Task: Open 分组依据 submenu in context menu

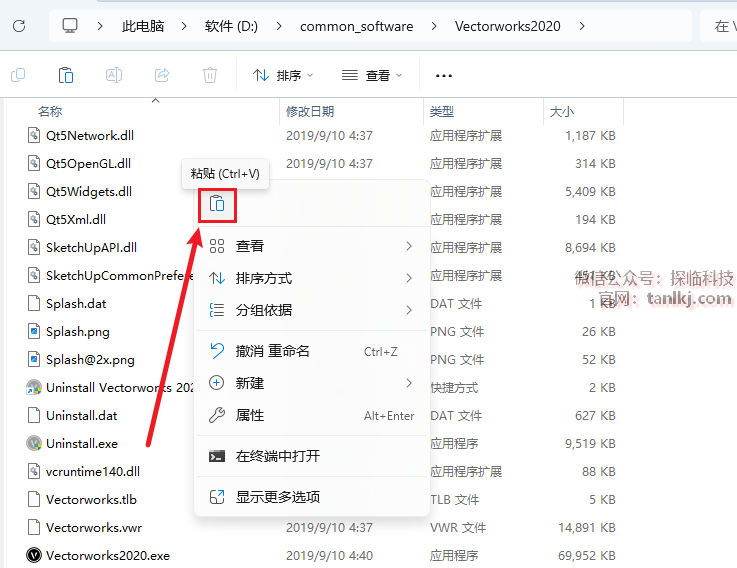Action: pyautogui.click(x=312, y=310)
